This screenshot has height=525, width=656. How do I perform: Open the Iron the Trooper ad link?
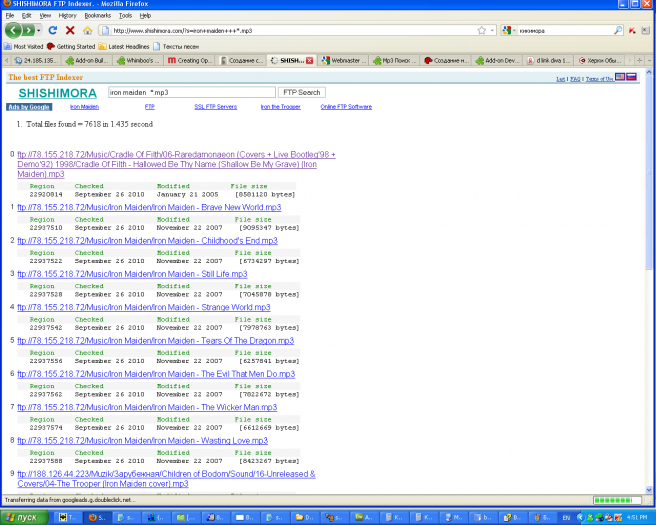pos(280,107)
